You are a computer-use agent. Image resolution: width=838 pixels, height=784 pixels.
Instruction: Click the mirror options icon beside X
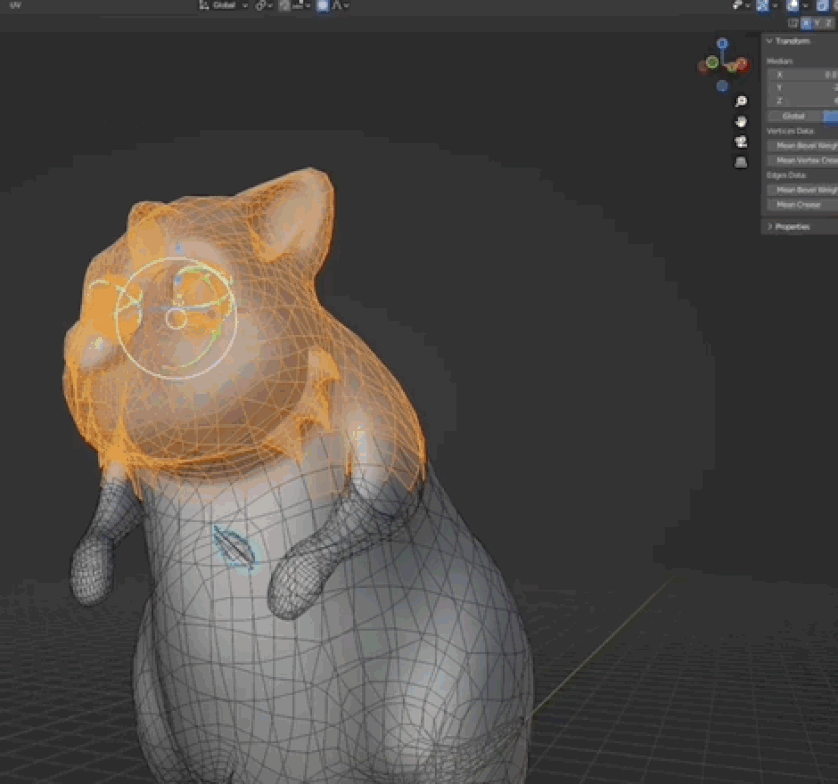[x=793, y=23]
